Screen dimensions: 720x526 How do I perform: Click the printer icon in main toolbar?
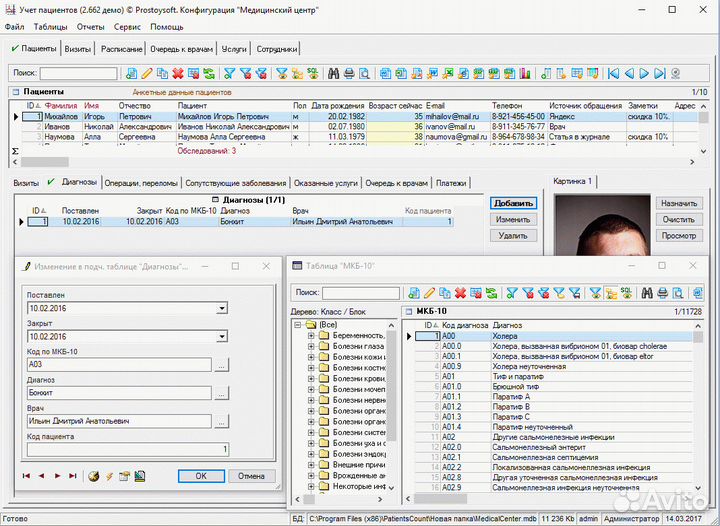pos(350,73)
